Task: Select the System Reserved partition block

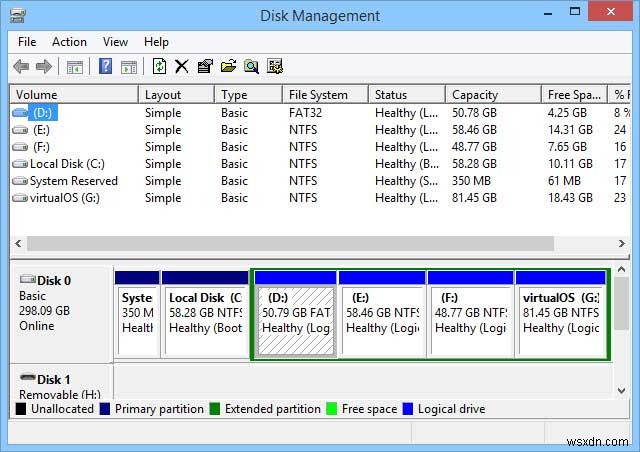Action: coord(137,314)
